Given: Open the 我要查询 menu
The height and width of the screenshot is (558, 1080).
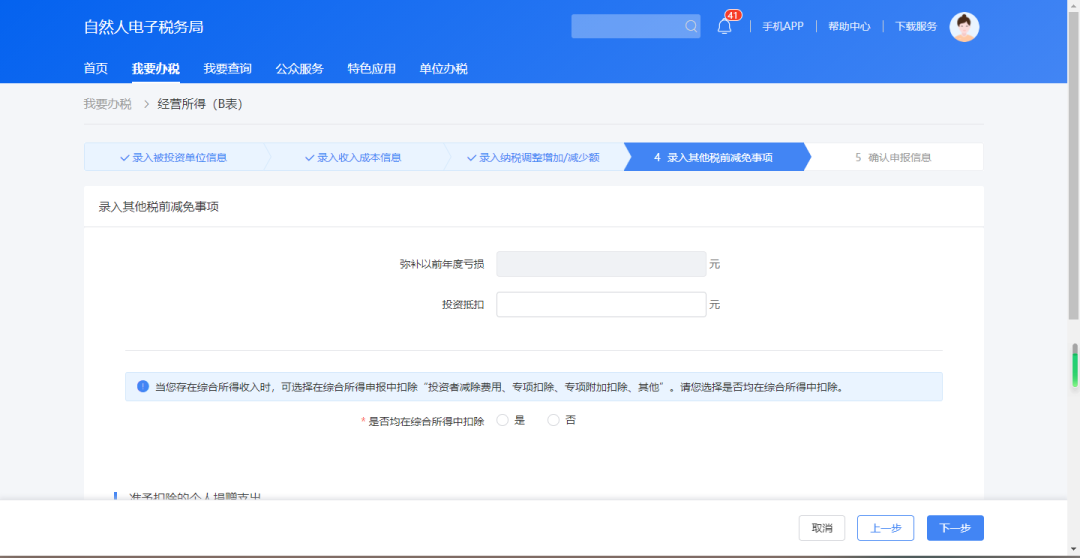Looking at the screenshot, I should pyautogui.click(x=227, y=69).
